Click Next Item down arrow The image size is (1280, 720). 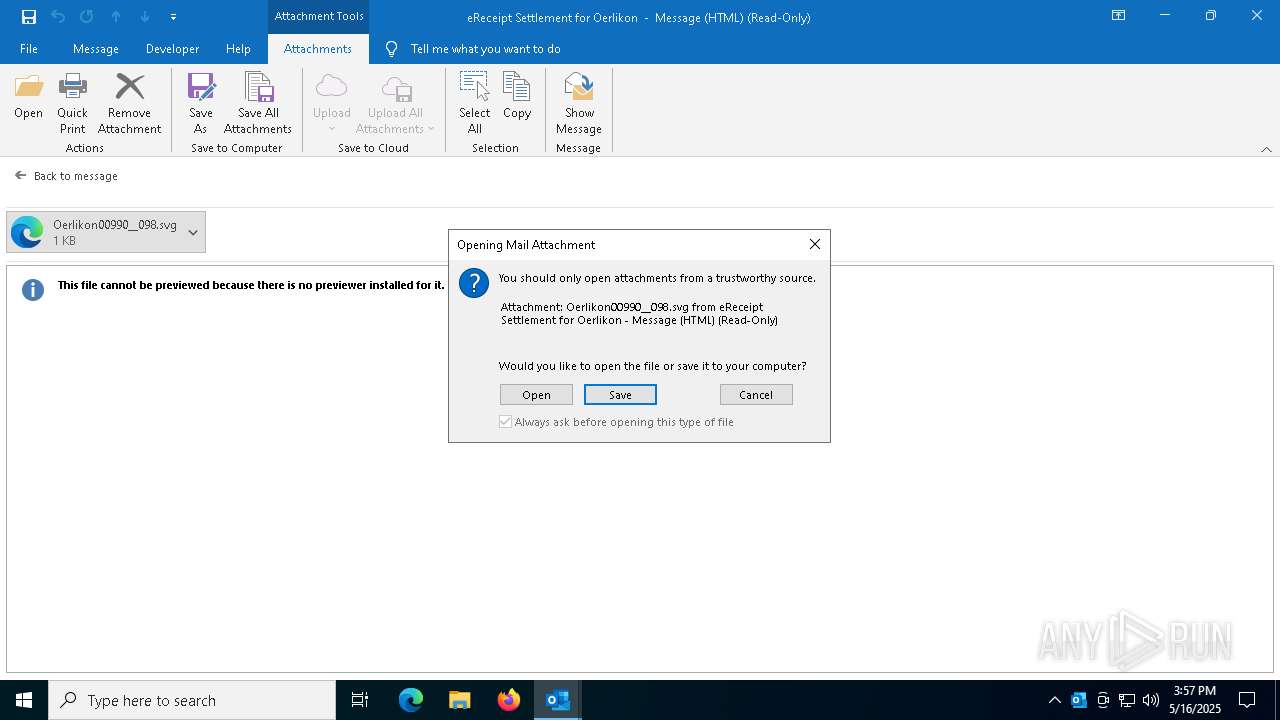coord(145,16)
